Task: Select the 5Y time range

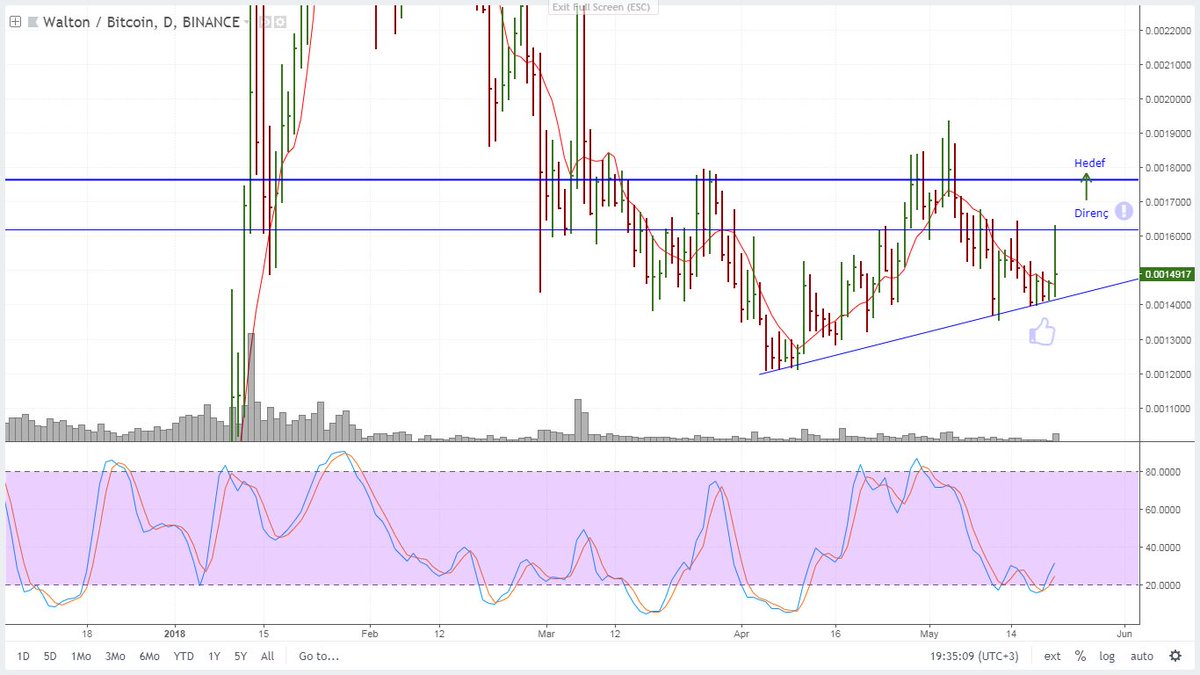Action: coord(240,657)
